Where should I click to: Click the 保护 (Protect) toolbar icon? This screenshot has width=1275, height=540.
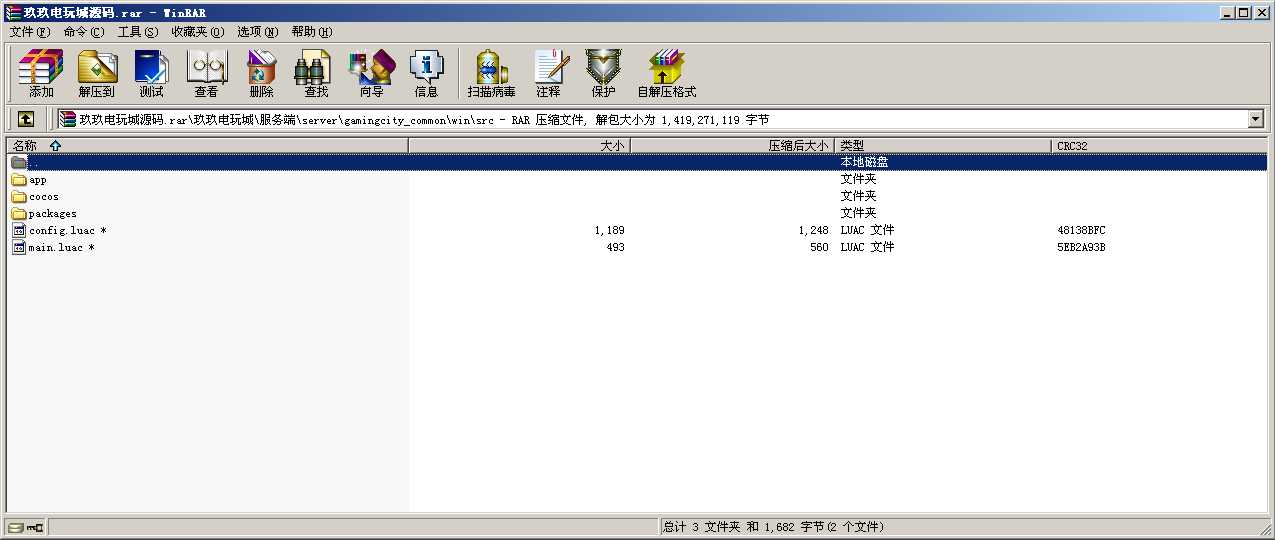[603, 67]
